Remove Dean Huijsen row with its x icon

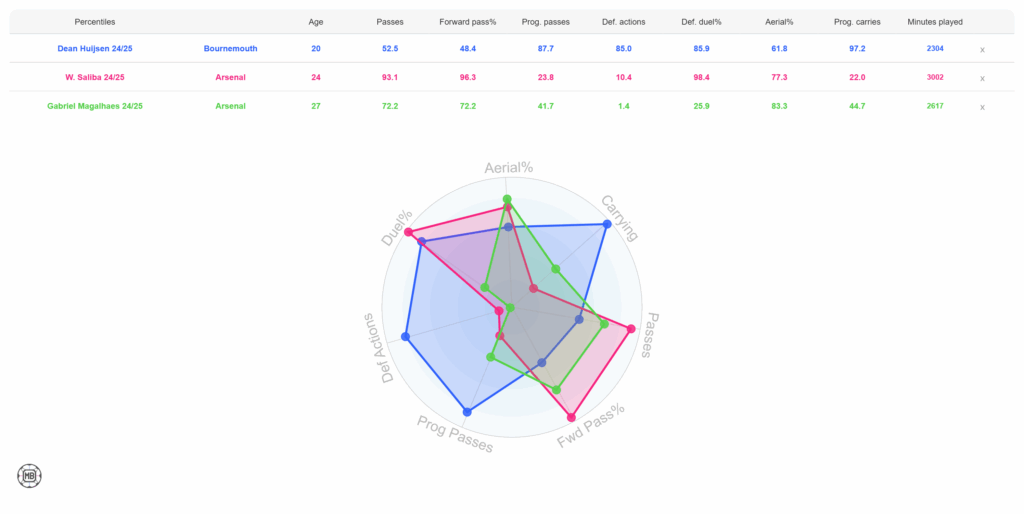click(982, 49)
